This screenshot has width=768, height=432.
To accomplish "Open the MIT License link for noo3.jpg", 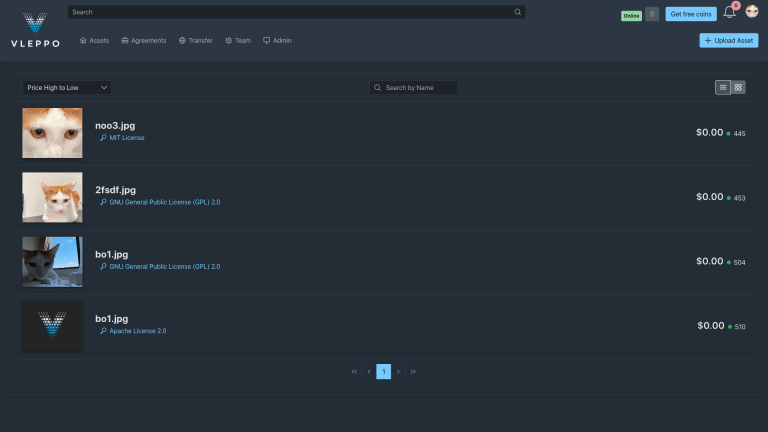I will pyautogui.click(x=126, y=138).
